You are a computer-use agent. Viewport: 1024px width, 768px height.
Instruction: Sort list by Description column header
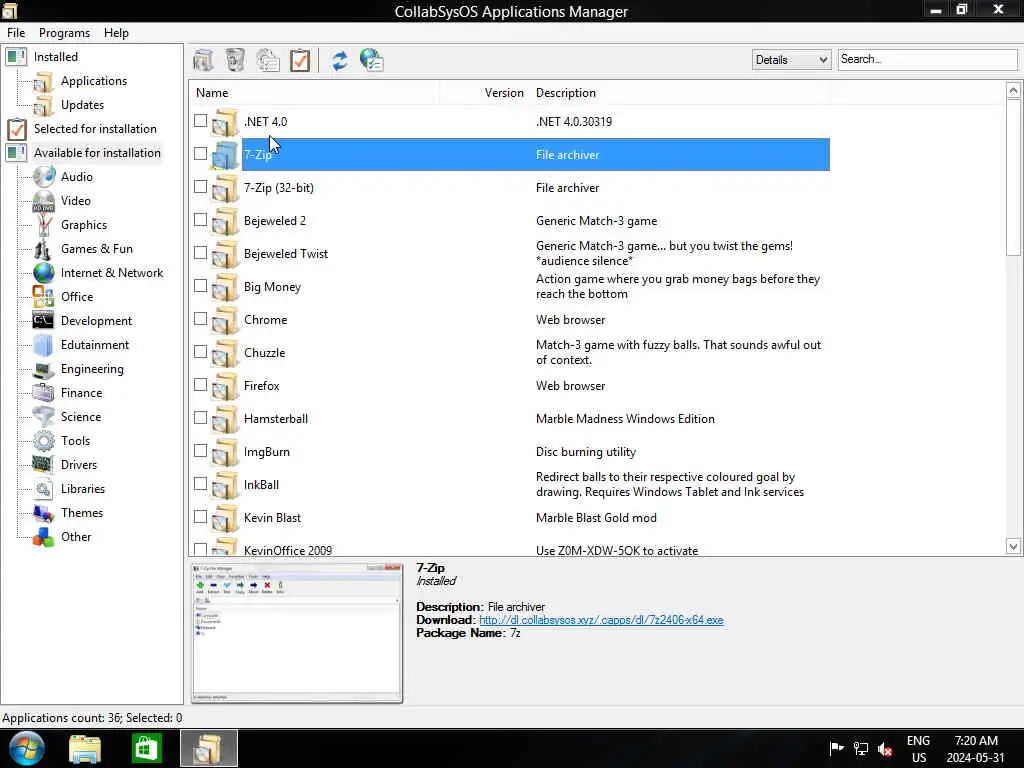[x=566, y=93]
